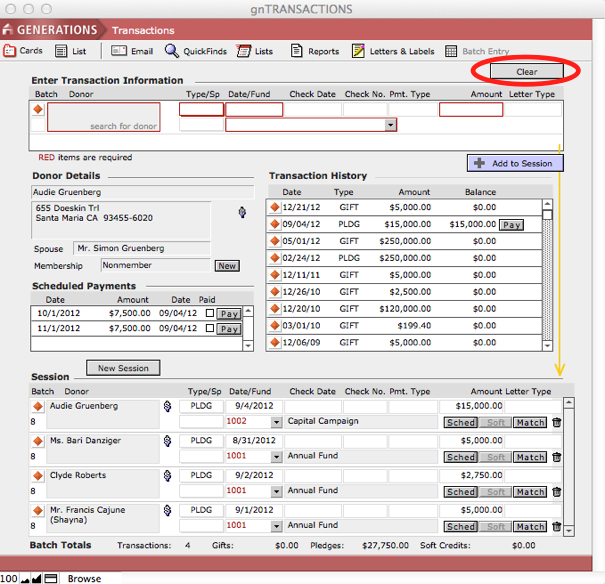Open the Email tool

pos(132,51)
